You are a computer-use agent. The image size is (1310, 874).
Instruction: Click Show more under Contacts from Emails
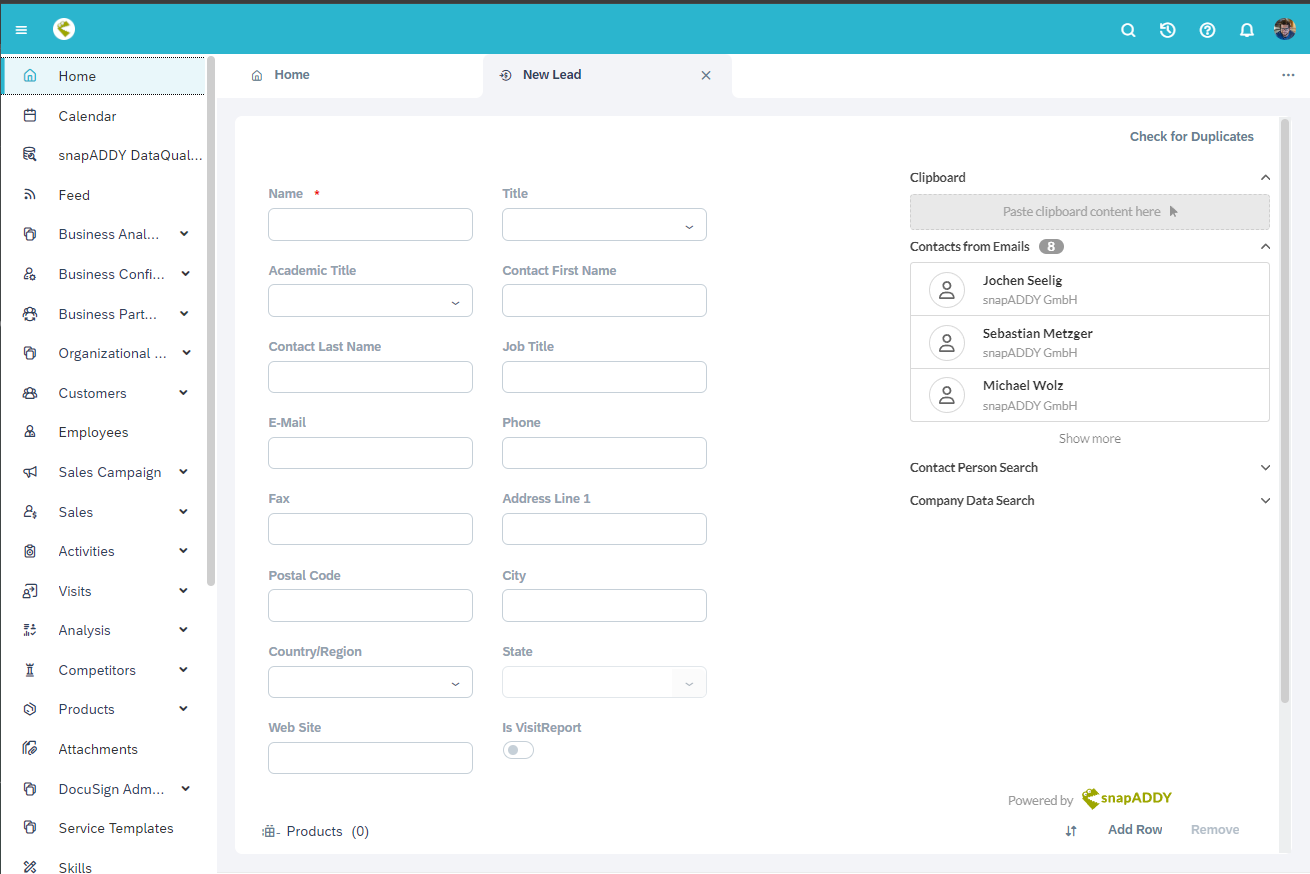pos(1089,438)
